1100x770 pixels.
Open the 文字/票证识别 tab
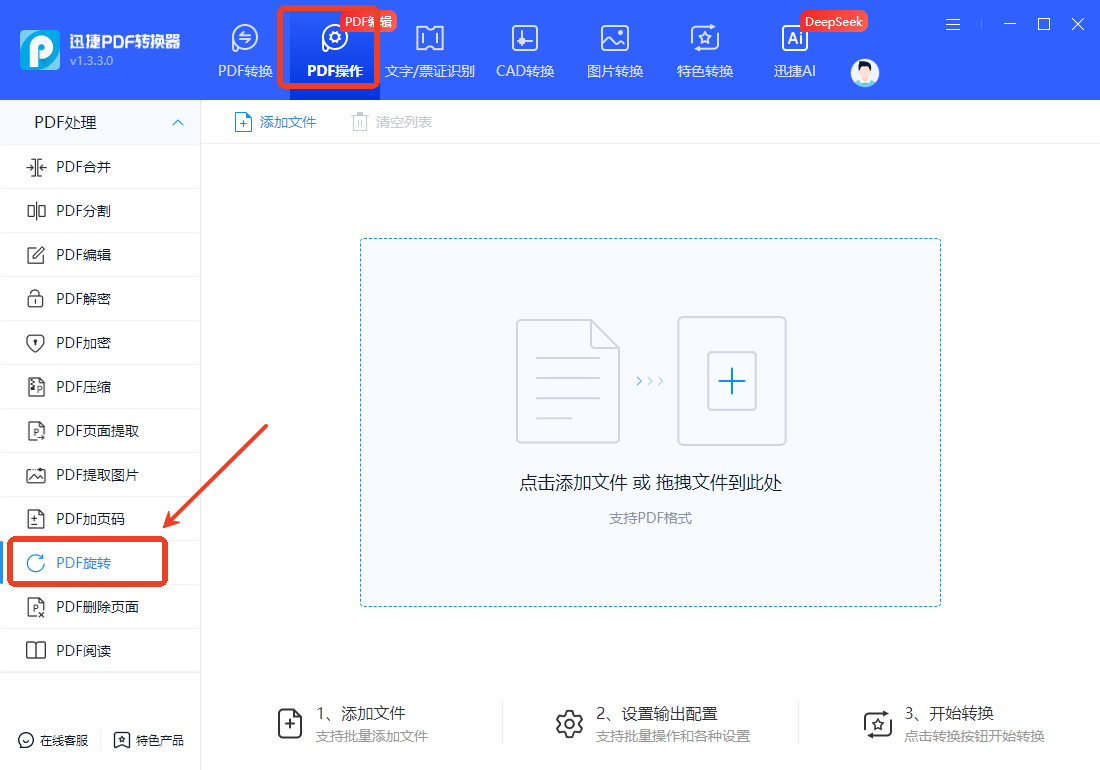[x=429, y=51]
